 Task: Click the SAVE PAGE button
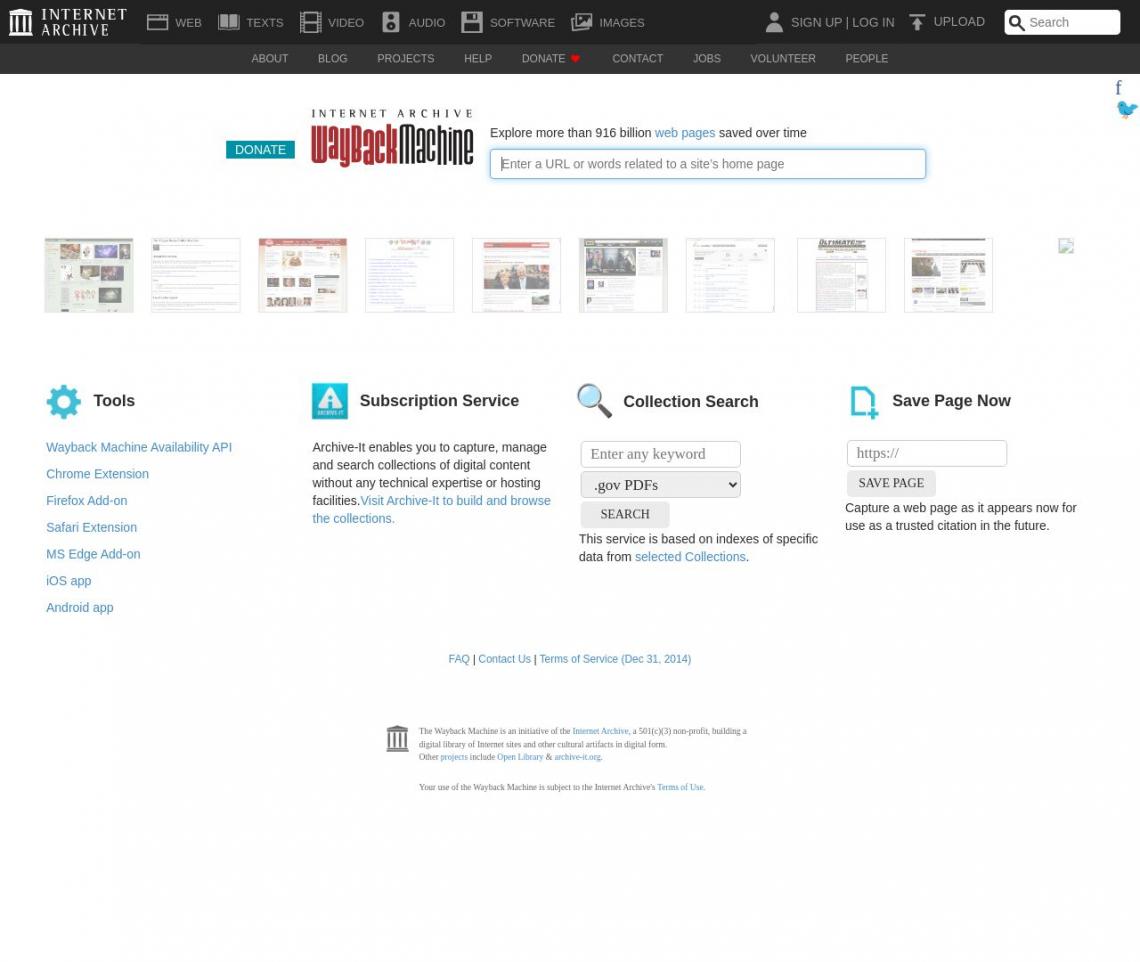[891, 483]
